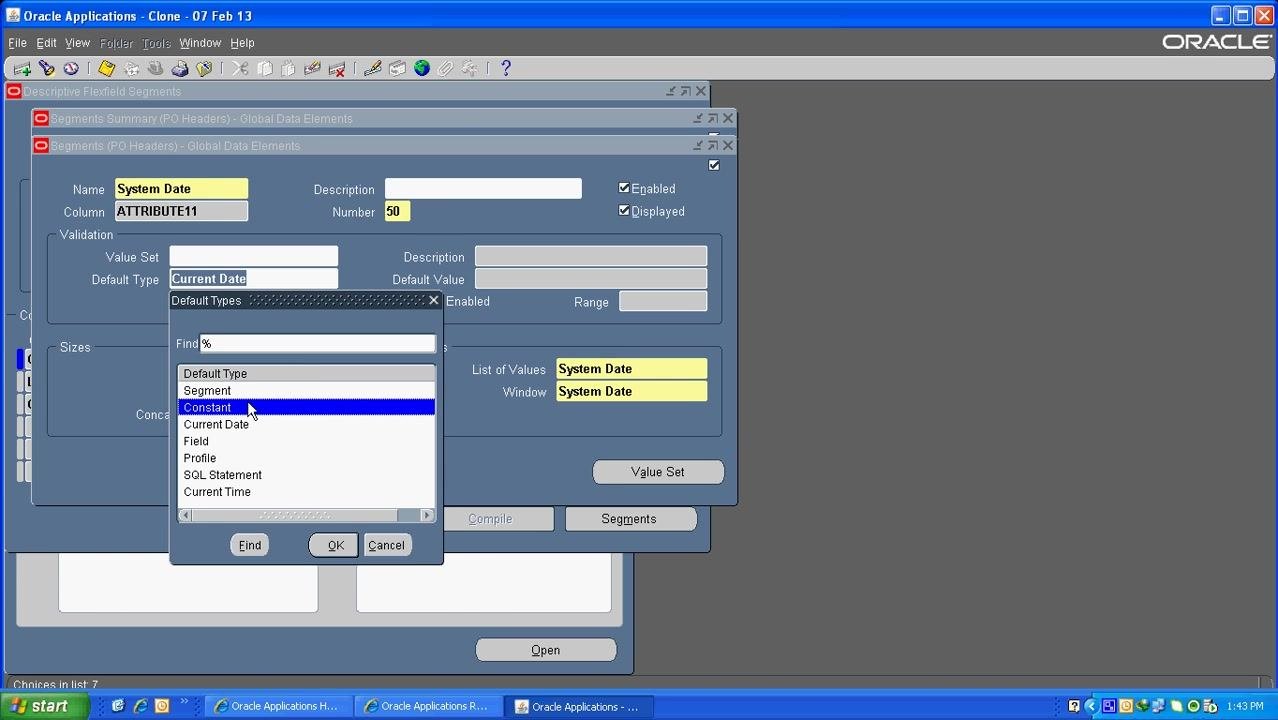Click the Number field showing 50
This screenshot has width=1278, height=720.
point(397,212)
